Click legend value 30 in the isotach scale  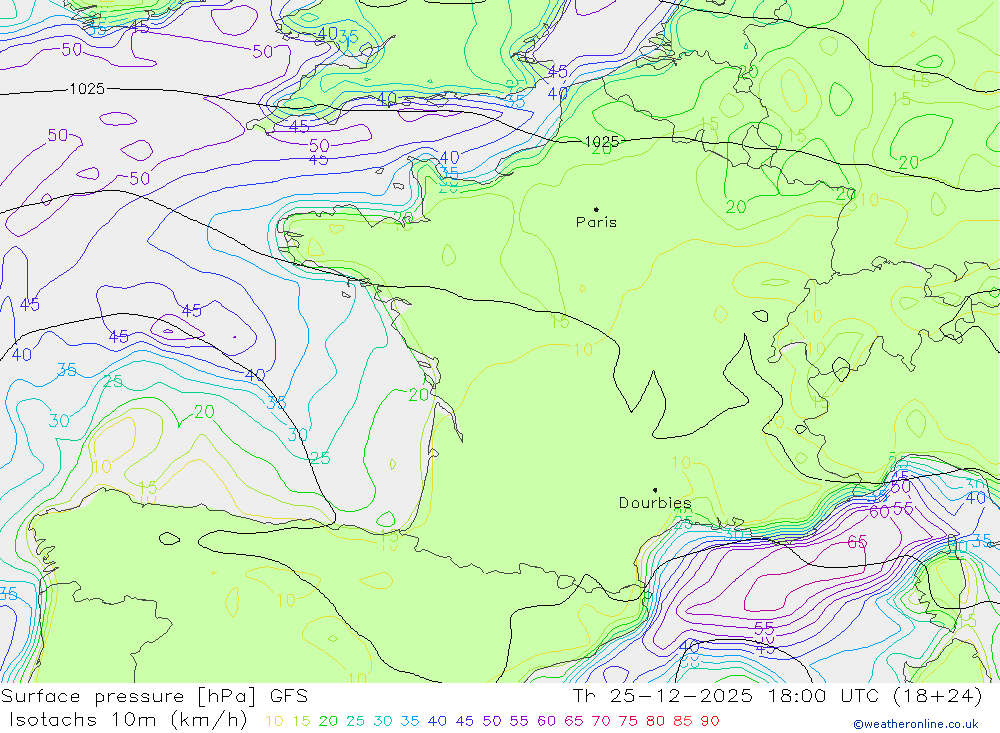click(x=383, y=721)
